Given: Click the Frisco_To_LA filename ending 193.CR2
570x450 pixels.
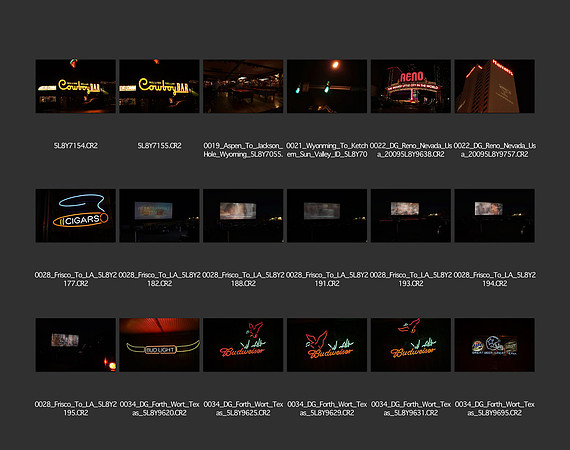Looking at the screenshot, I should click(x=411, y=279).
